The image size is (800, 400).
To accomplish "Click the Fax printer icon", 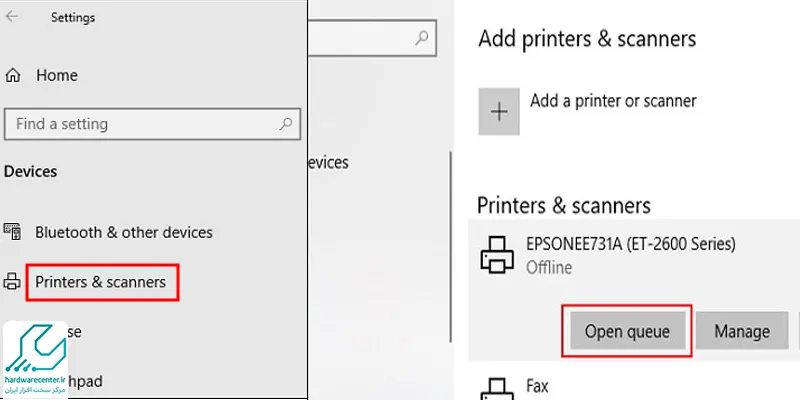I will pyautogui.click(x=498, y=389).
